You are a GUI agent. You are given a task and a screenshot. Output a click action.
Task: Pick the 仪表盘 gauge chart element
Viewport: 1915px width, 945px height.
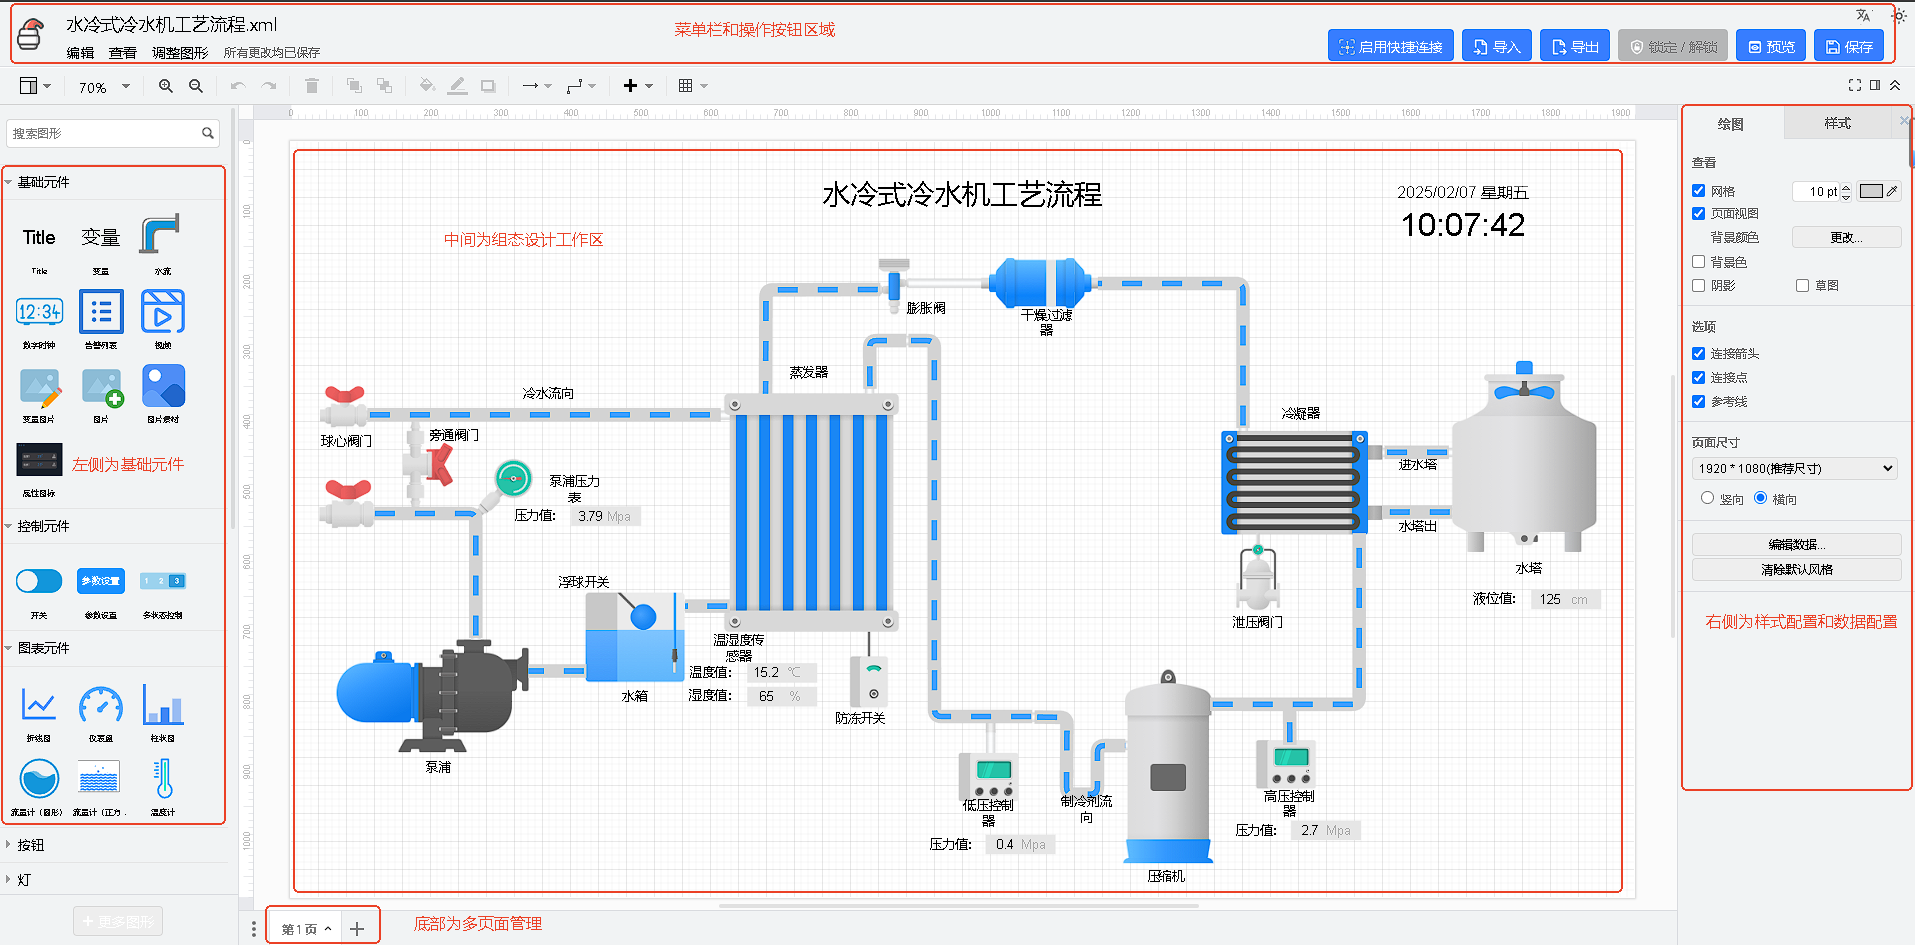click(x=101, y=706)
